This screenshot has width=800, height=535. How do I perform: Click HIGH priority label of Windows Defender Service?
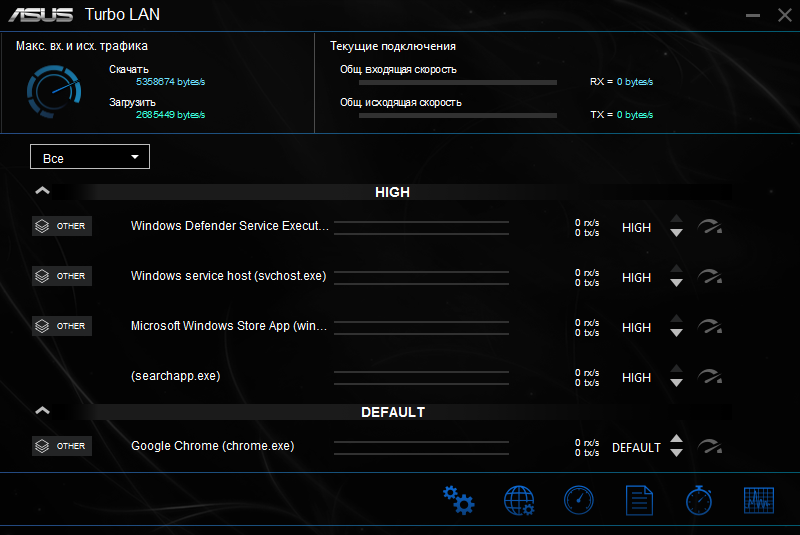636,227
